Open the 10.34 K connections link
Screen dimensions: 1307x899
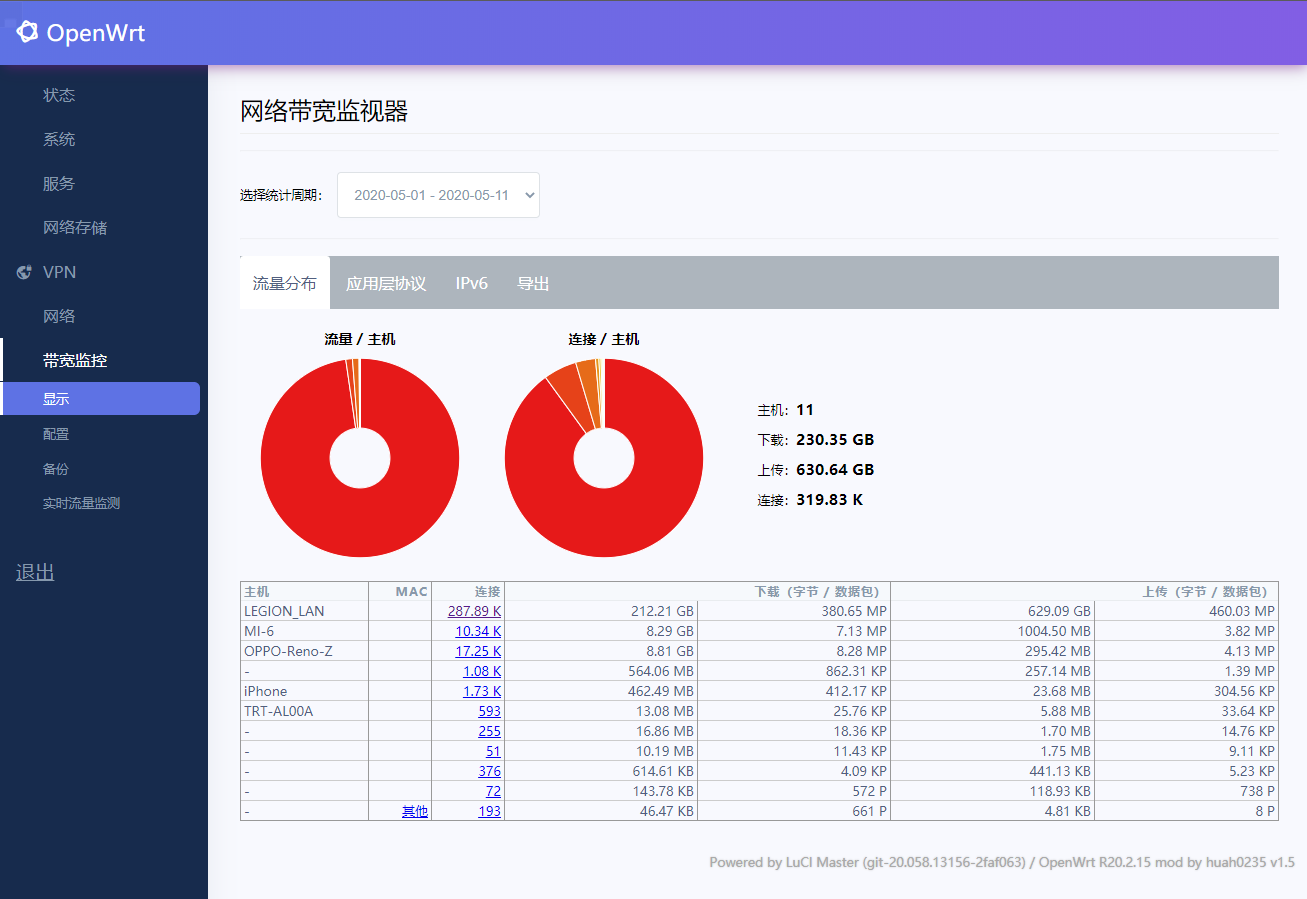tap(478, 631)
